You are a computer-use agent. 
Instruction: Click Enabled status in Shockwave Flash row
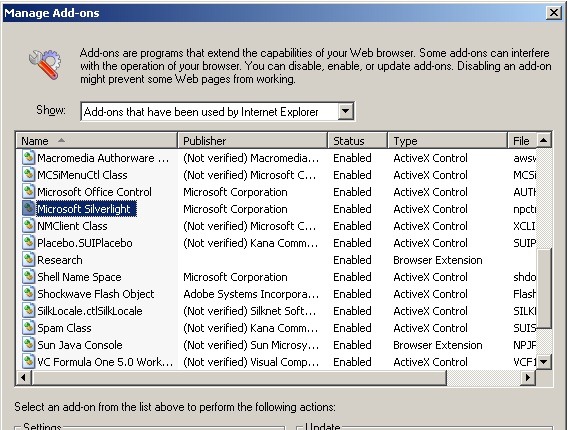click(x=352, y=294)
